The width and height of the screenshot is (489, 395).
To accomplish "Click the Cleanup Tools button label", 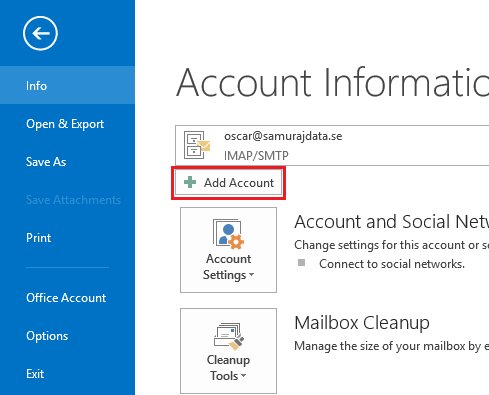I will tap(228, 368).
